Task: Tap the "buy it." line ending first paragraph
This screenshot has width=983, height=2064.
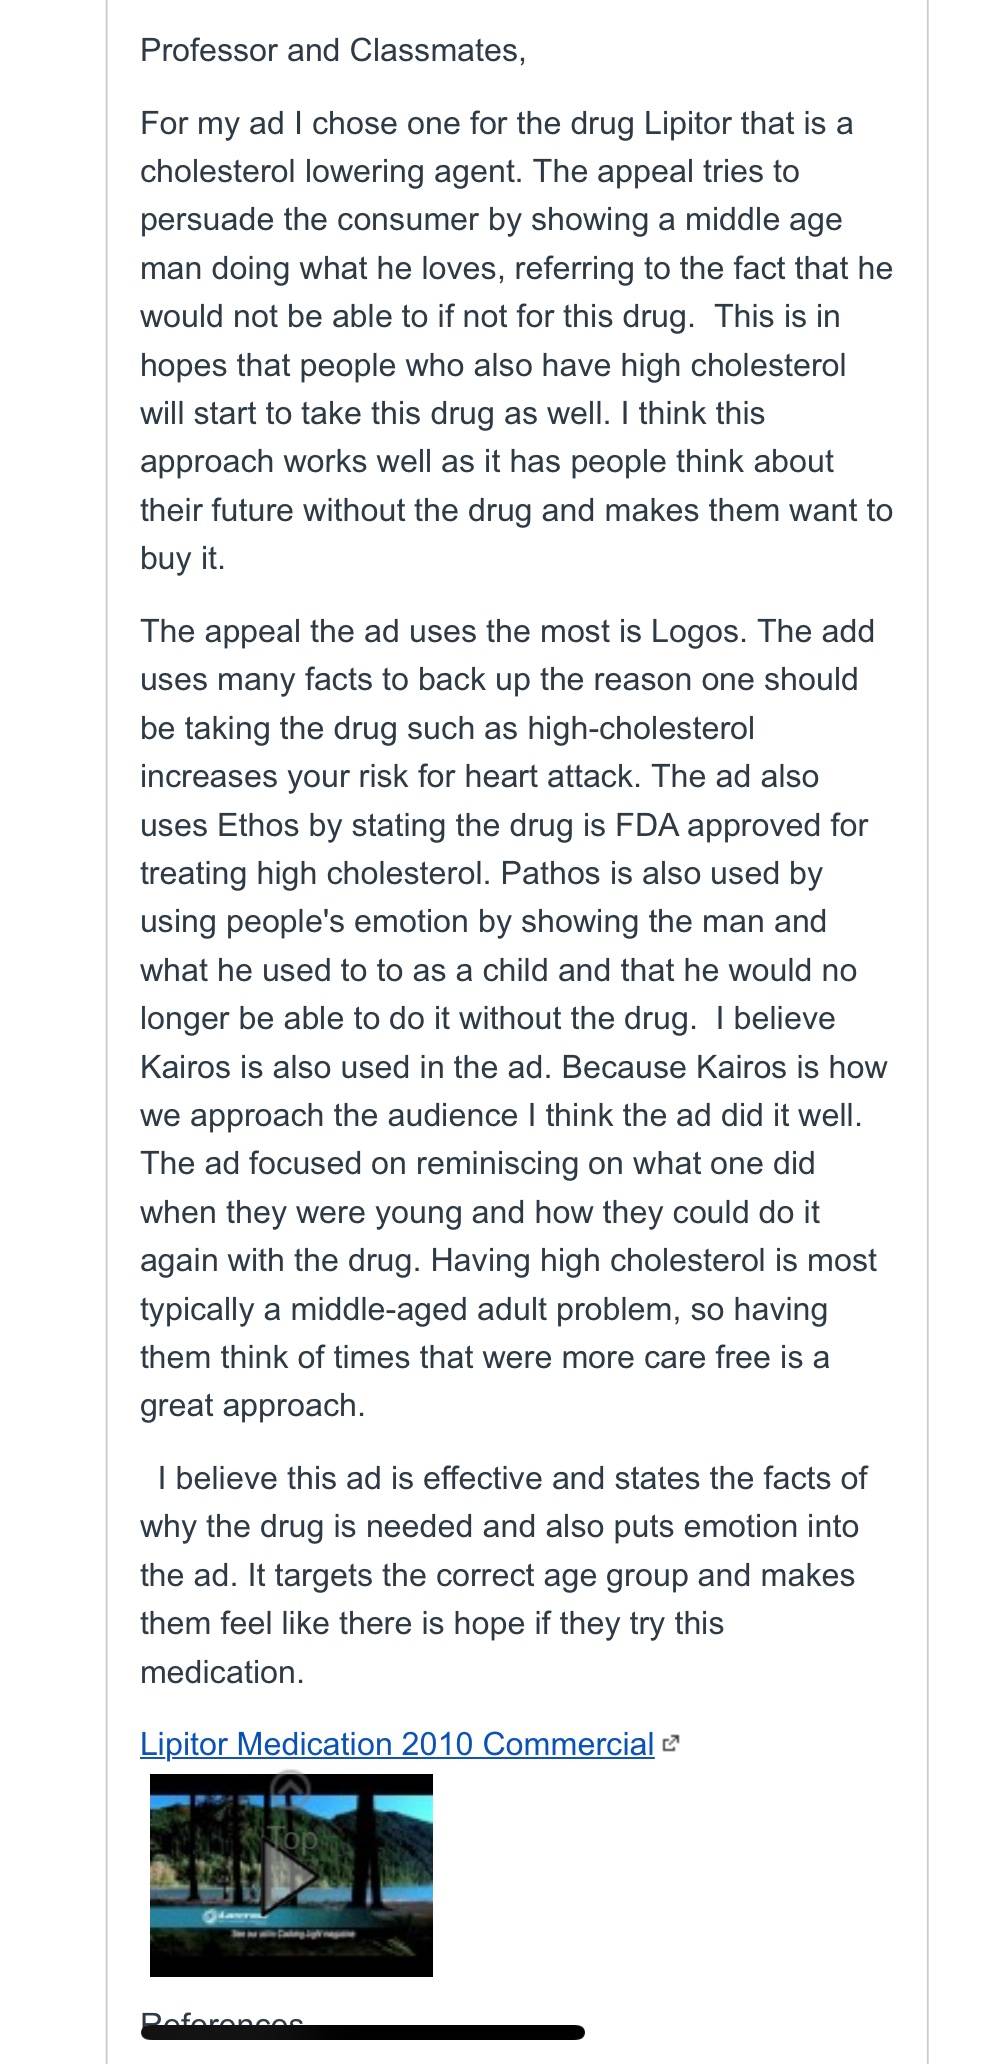Action: pos(183,558)
